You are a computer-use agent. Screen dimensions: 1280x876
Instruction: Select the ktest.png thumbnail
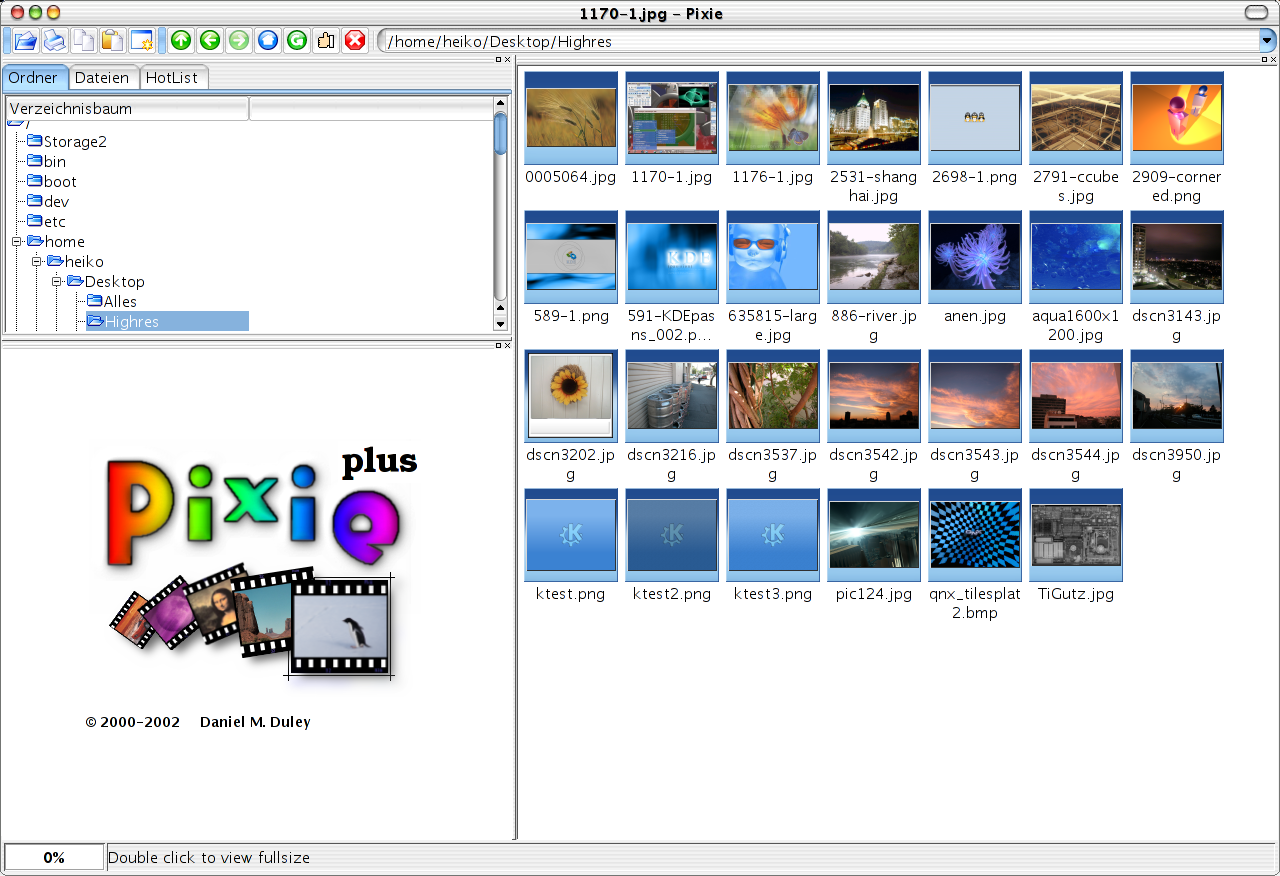tap(571, 535)
